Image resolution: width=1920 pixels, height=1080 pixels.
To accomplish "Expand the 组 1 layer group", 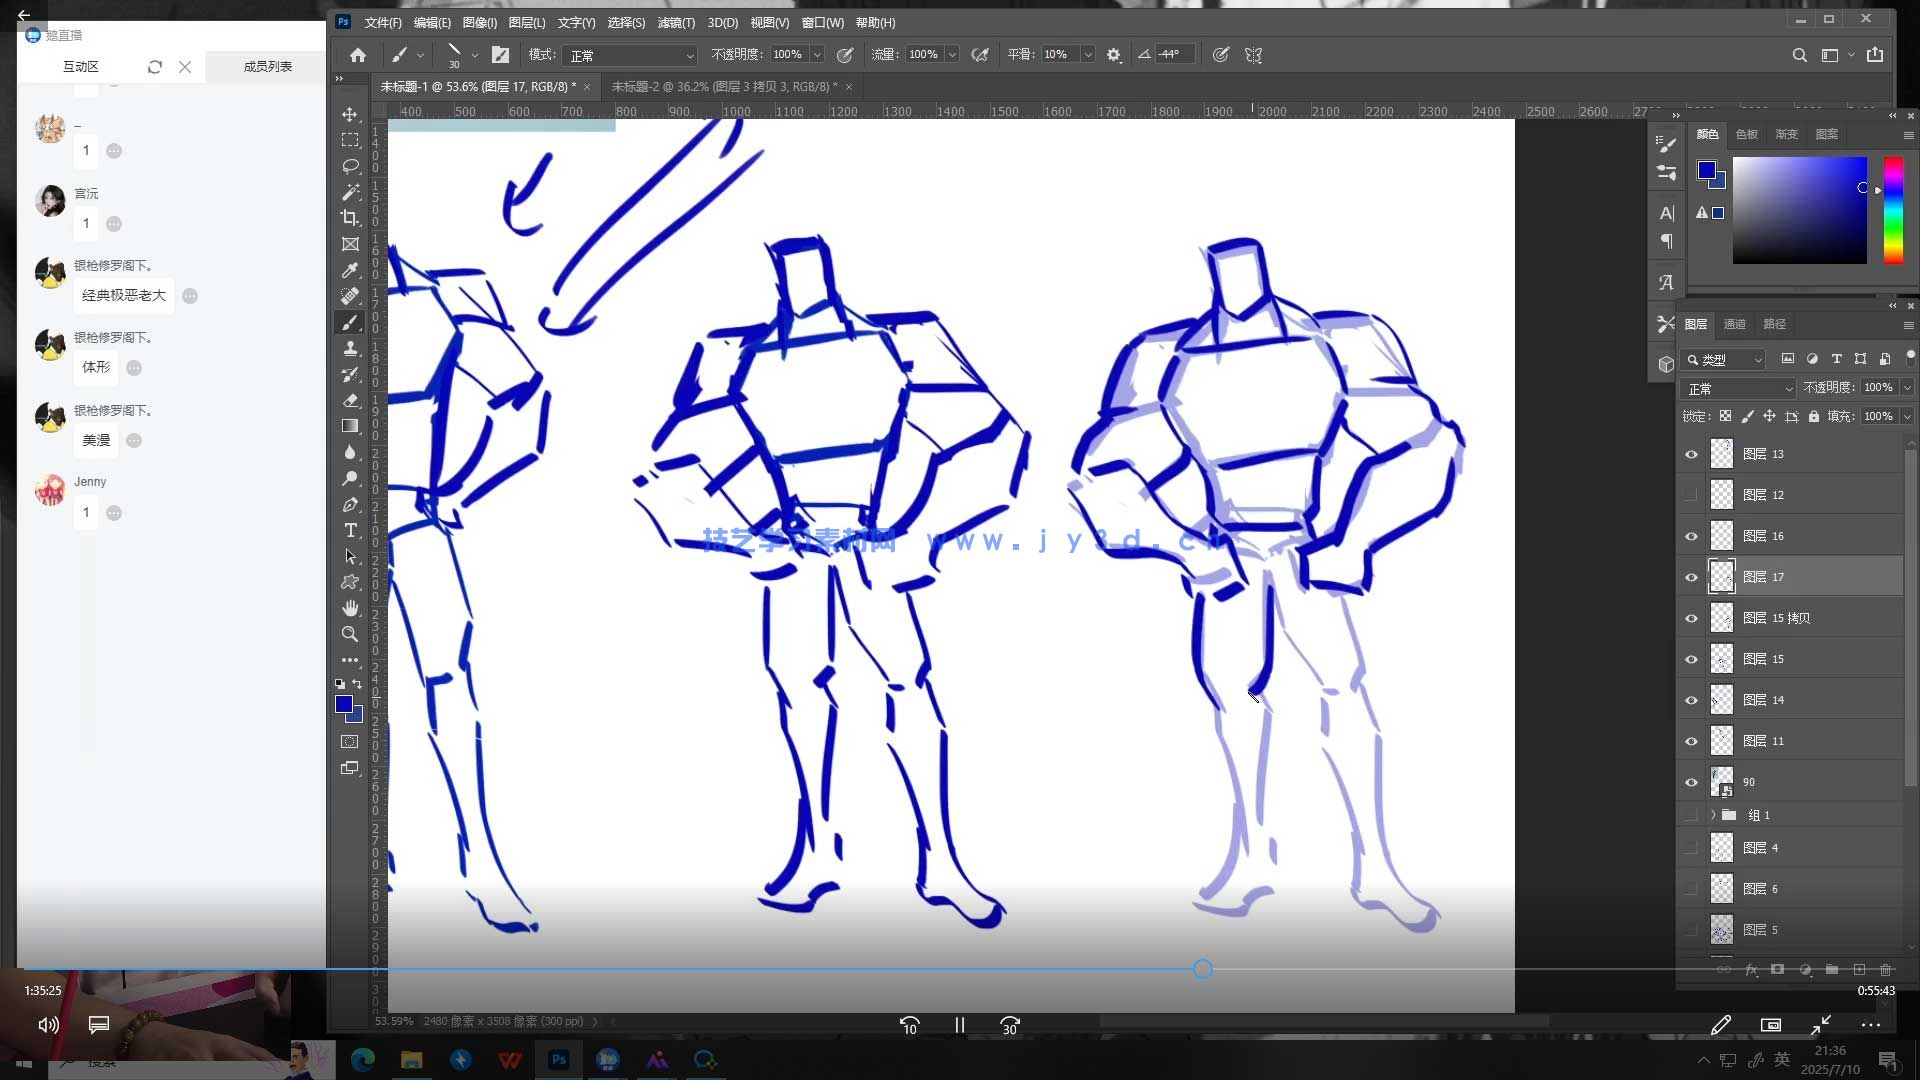I will 1713,815.
